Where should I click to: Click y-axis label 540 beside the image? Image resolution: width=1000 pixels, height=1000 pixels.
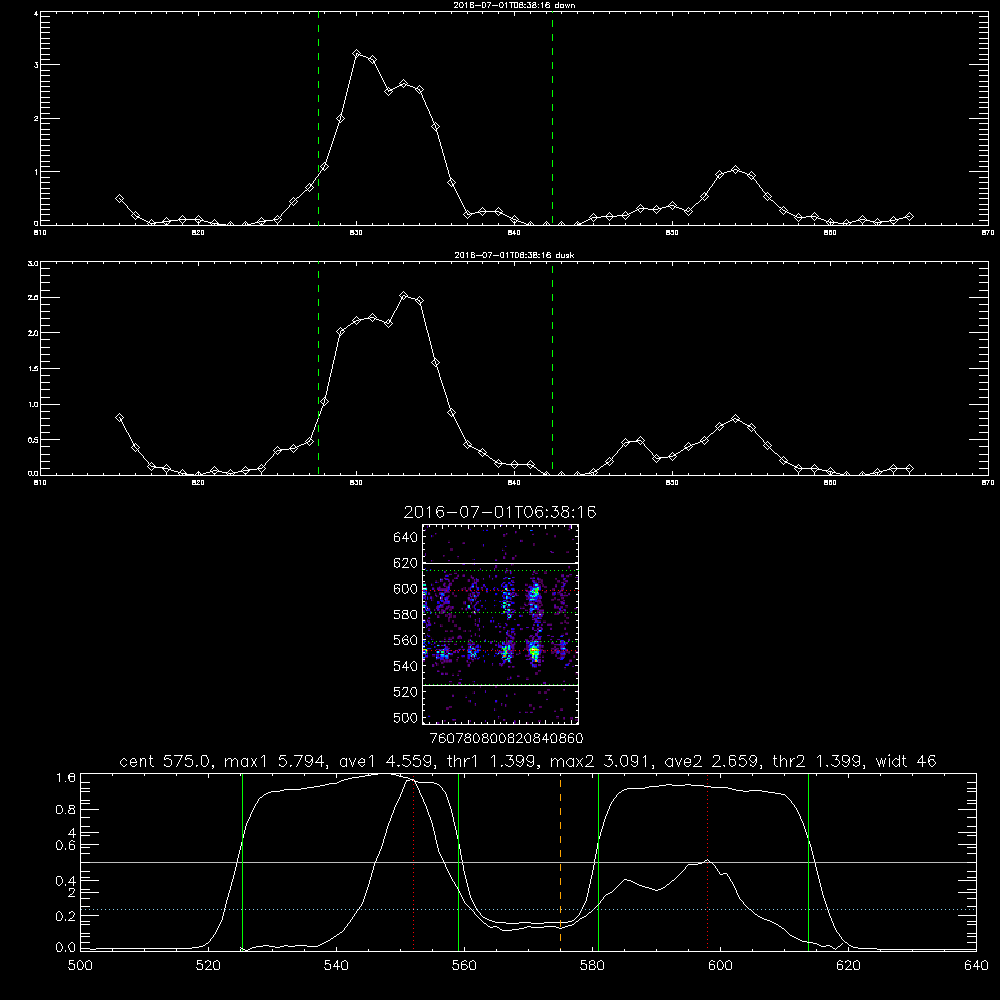[x=406, y=666]
